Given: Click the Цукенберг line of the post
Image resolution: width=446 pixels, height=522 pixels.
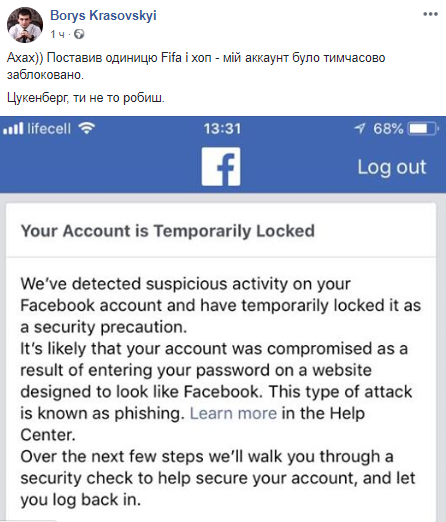Looking at the screenshot, I should [x=86, y=98].
